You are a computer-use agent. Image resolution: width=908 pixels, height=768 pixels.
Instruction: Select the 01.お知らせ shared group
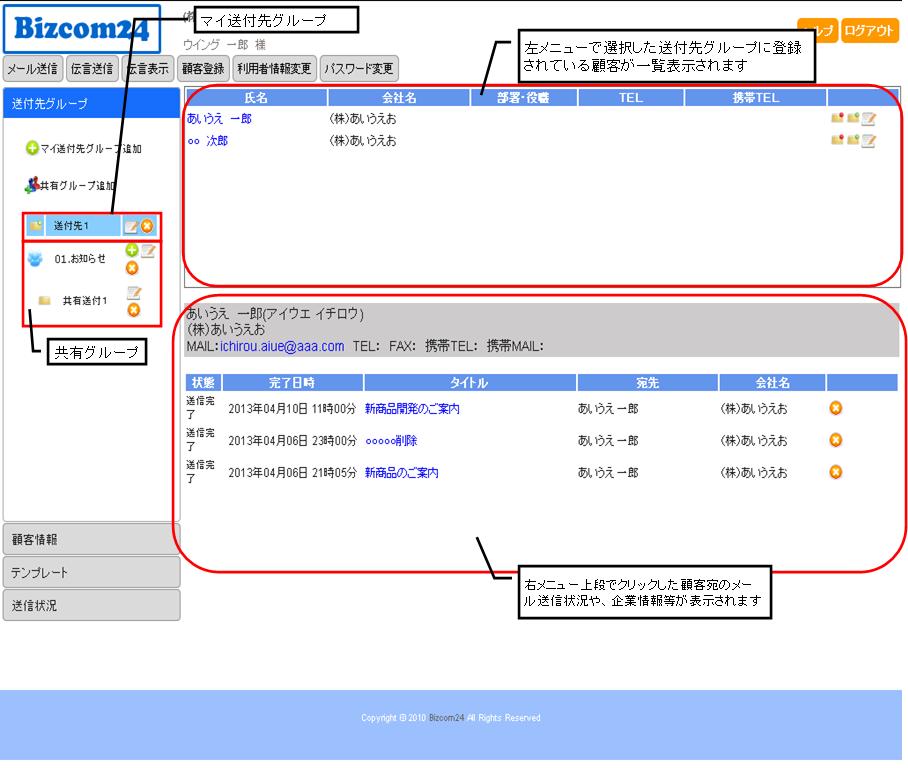[80, 259]
